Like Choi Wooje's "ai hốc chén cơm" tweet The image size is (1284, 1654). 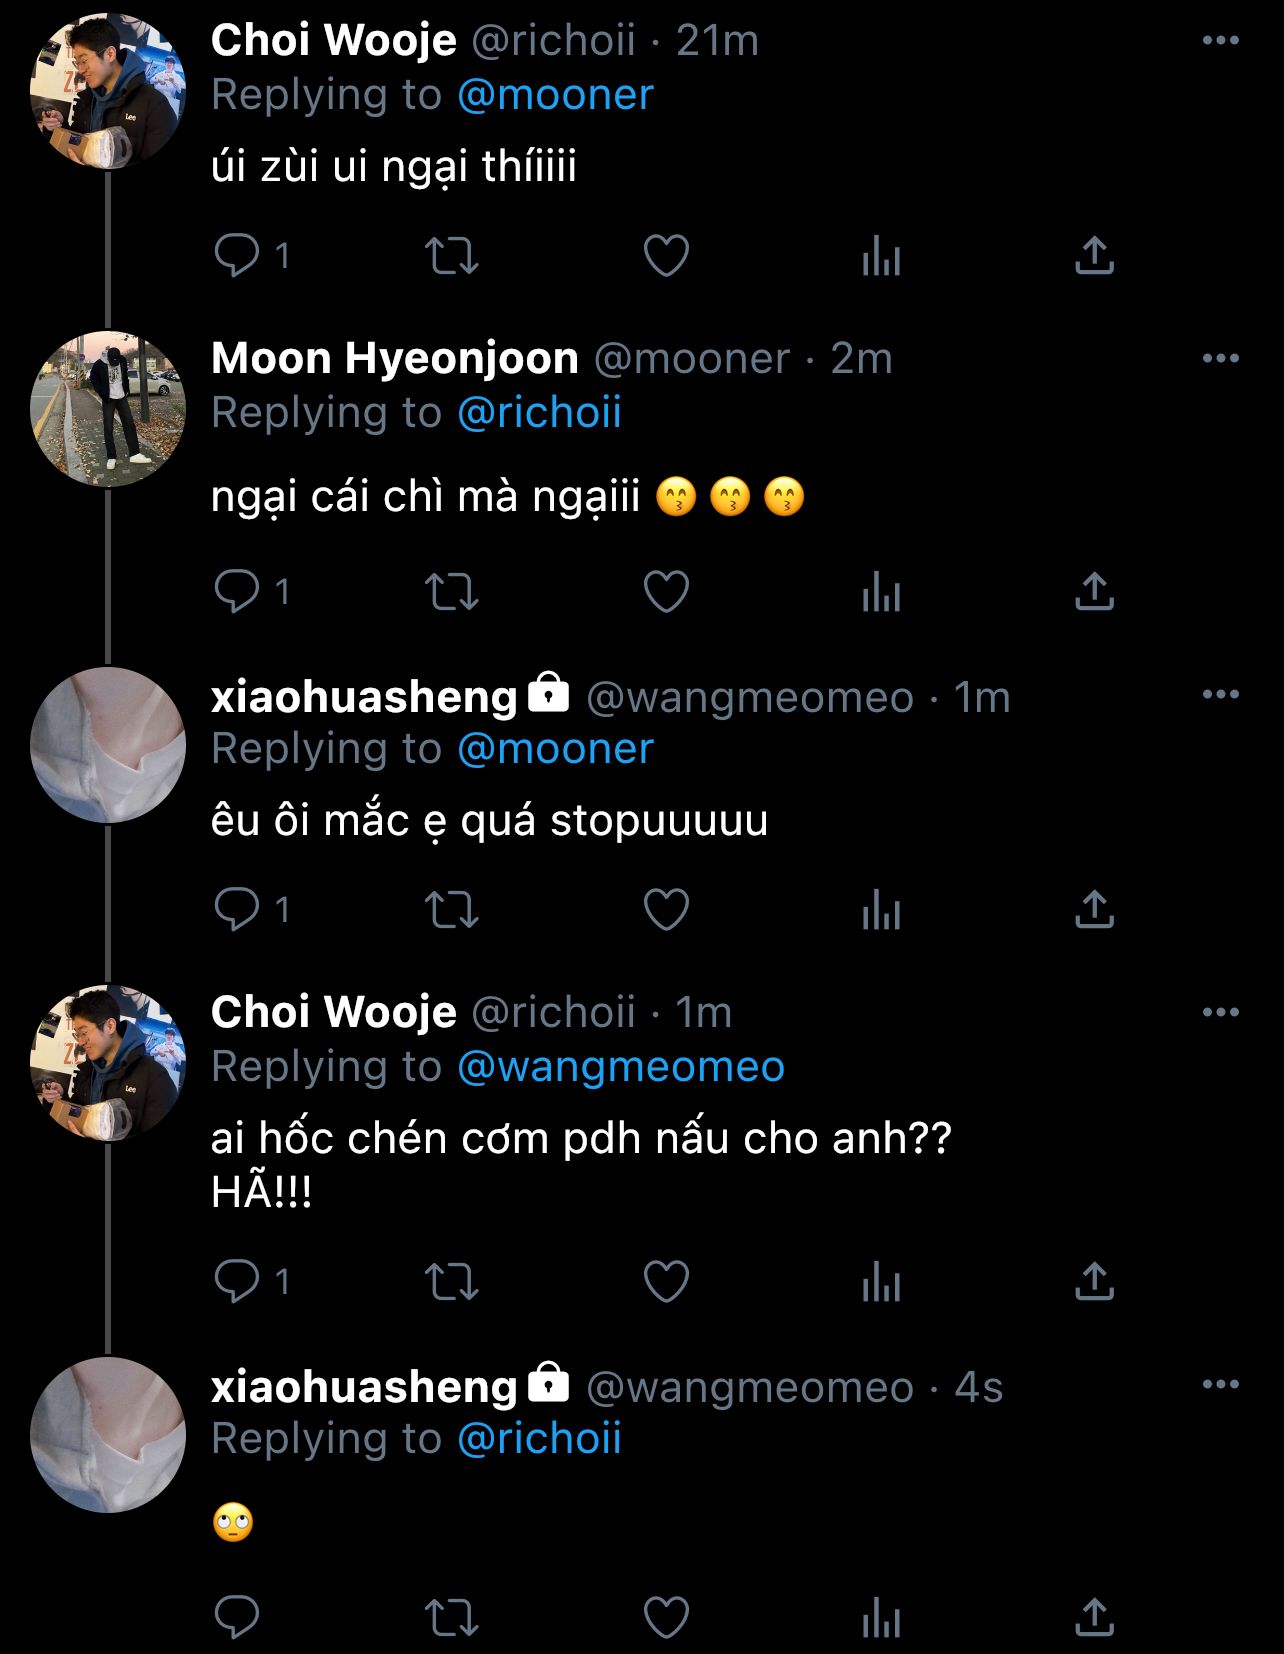pyautogui.click(x=666, y=1281)
